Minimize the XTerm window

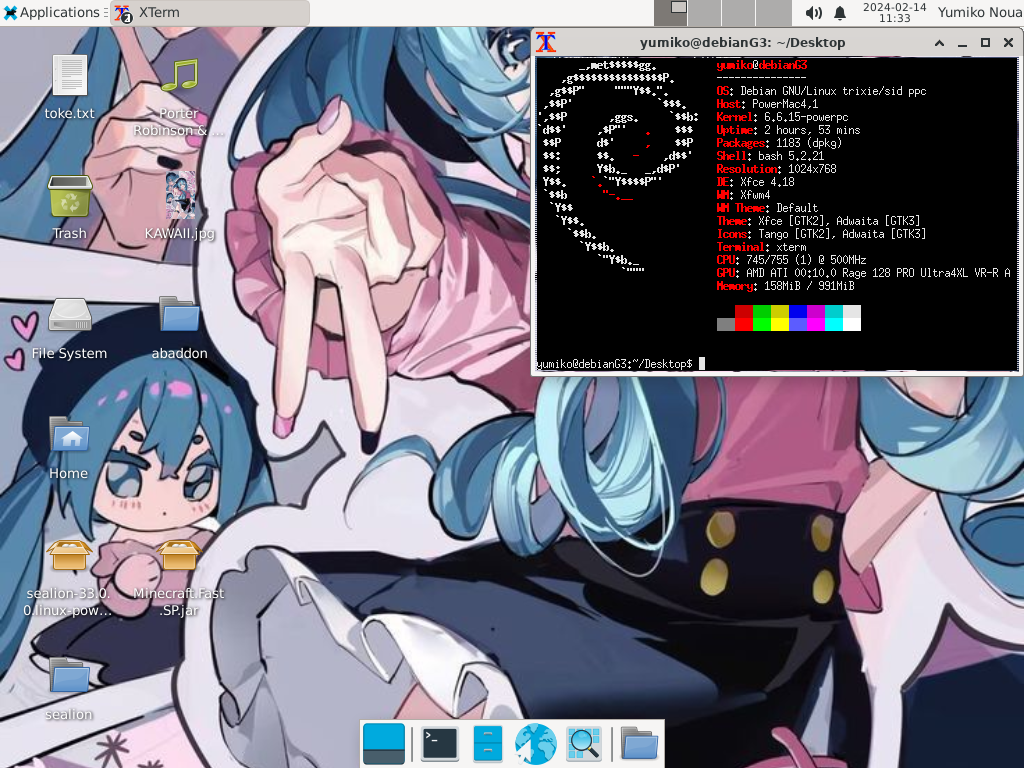tap(962, 42)
